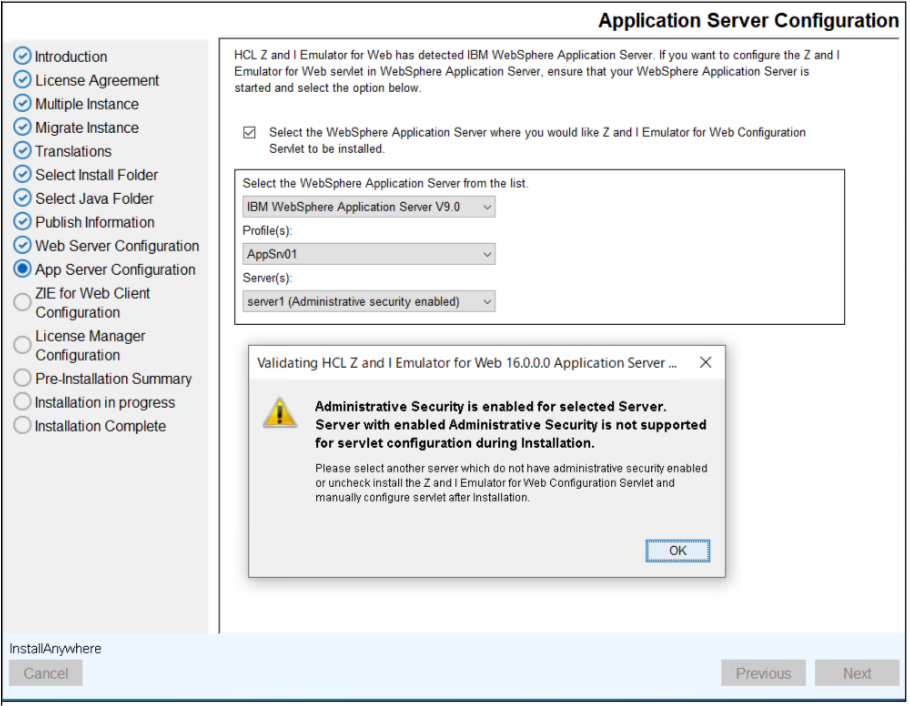Click the InstallAnywhere label
910x706 pixels.
(55, 649)
